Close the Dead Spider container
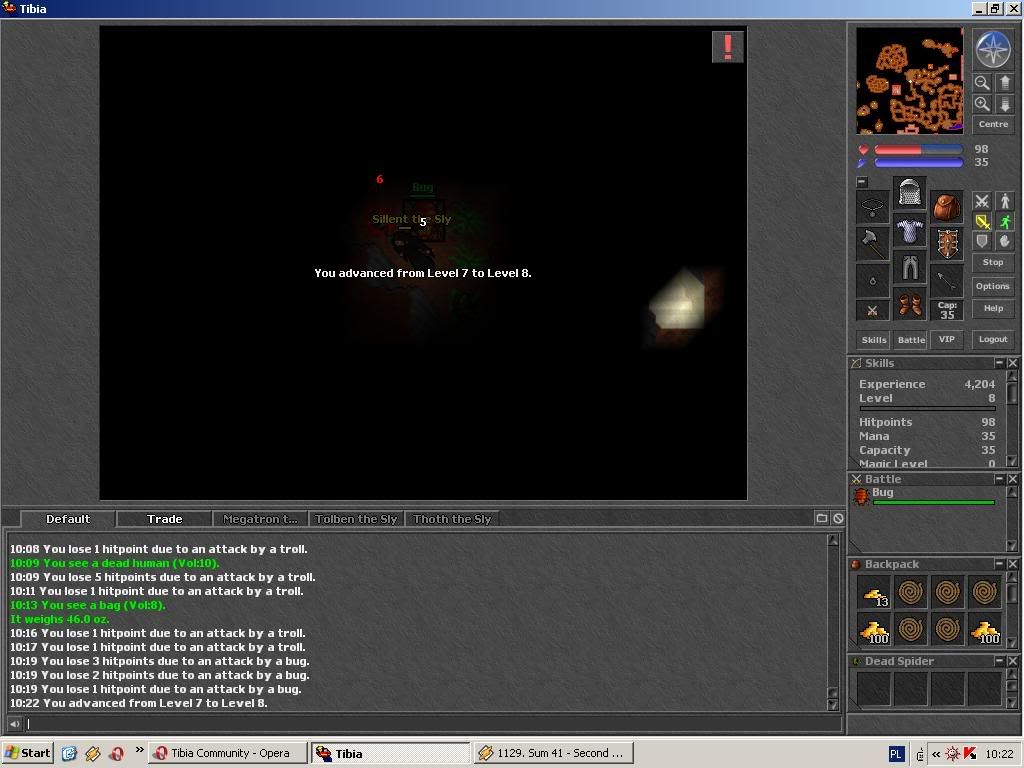 (x=1012, y=661)
